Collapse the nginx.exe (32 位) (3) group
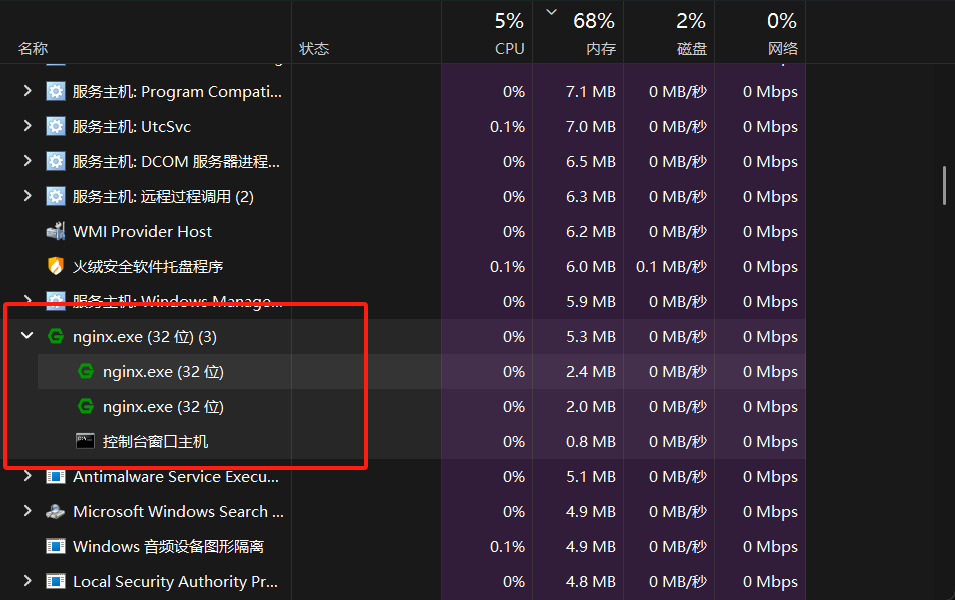This screenshot has height=600, width=955. 27,336
